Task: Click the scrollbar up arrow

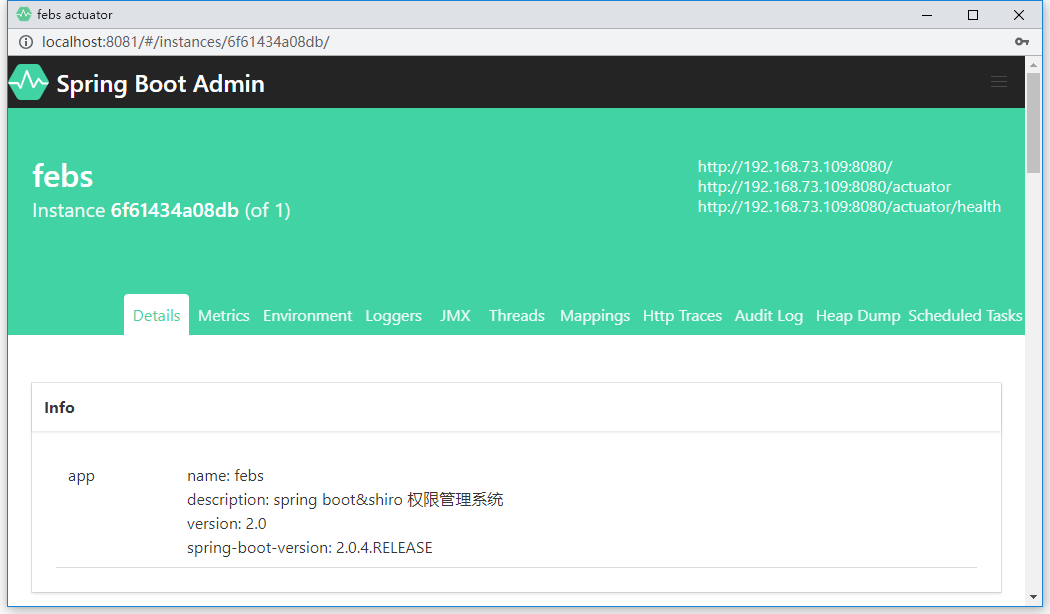Action: (1033, 65)
